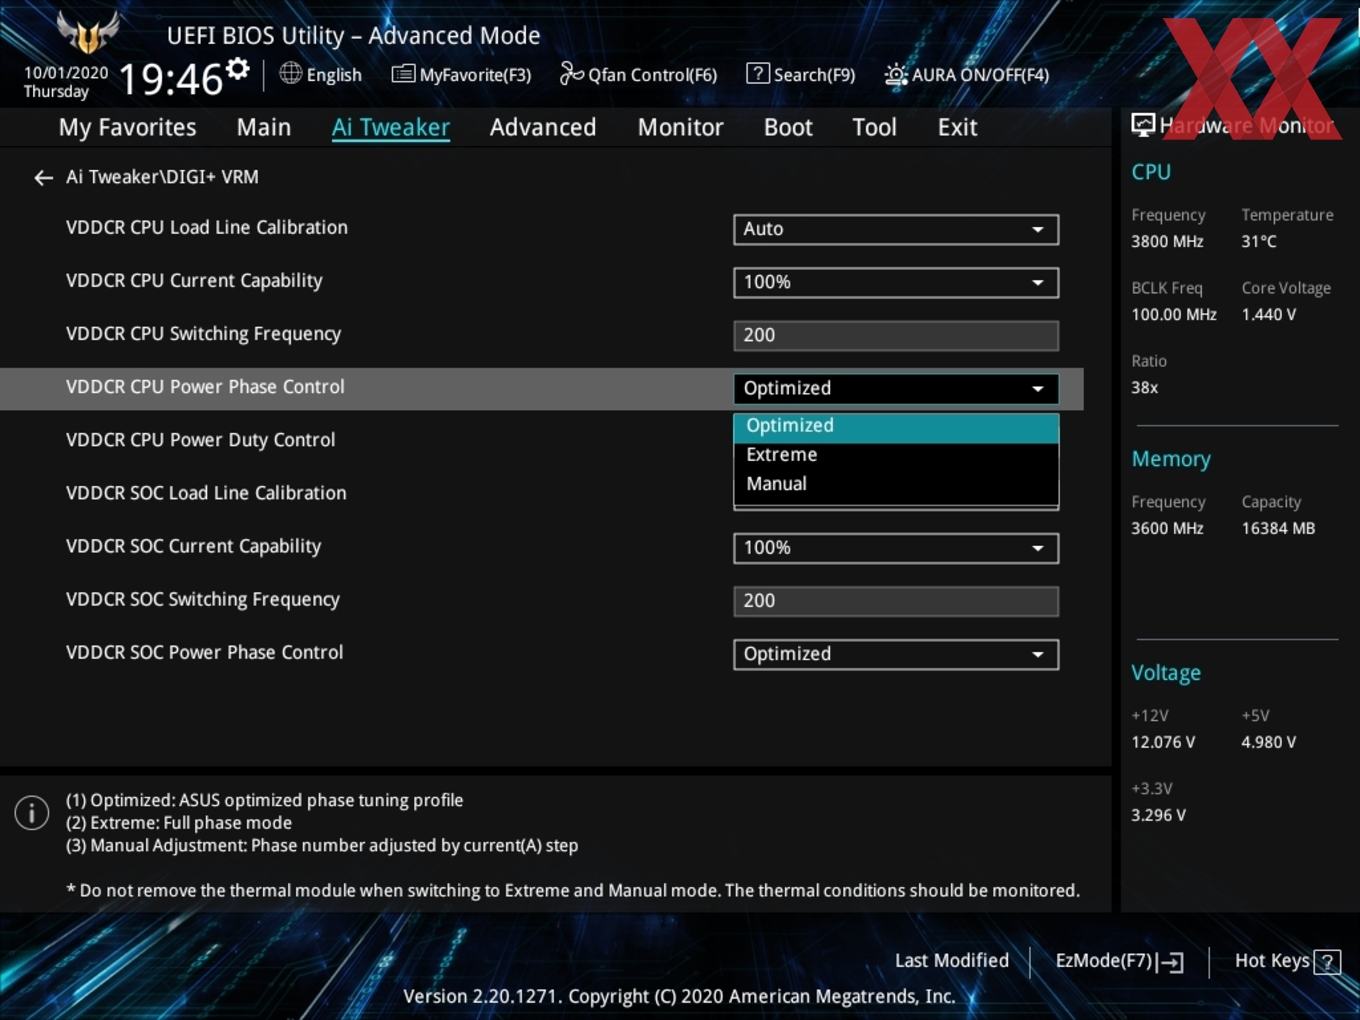Click the globe language icon
This screenshot has height=1020, width=1360.
coord(290,73)
